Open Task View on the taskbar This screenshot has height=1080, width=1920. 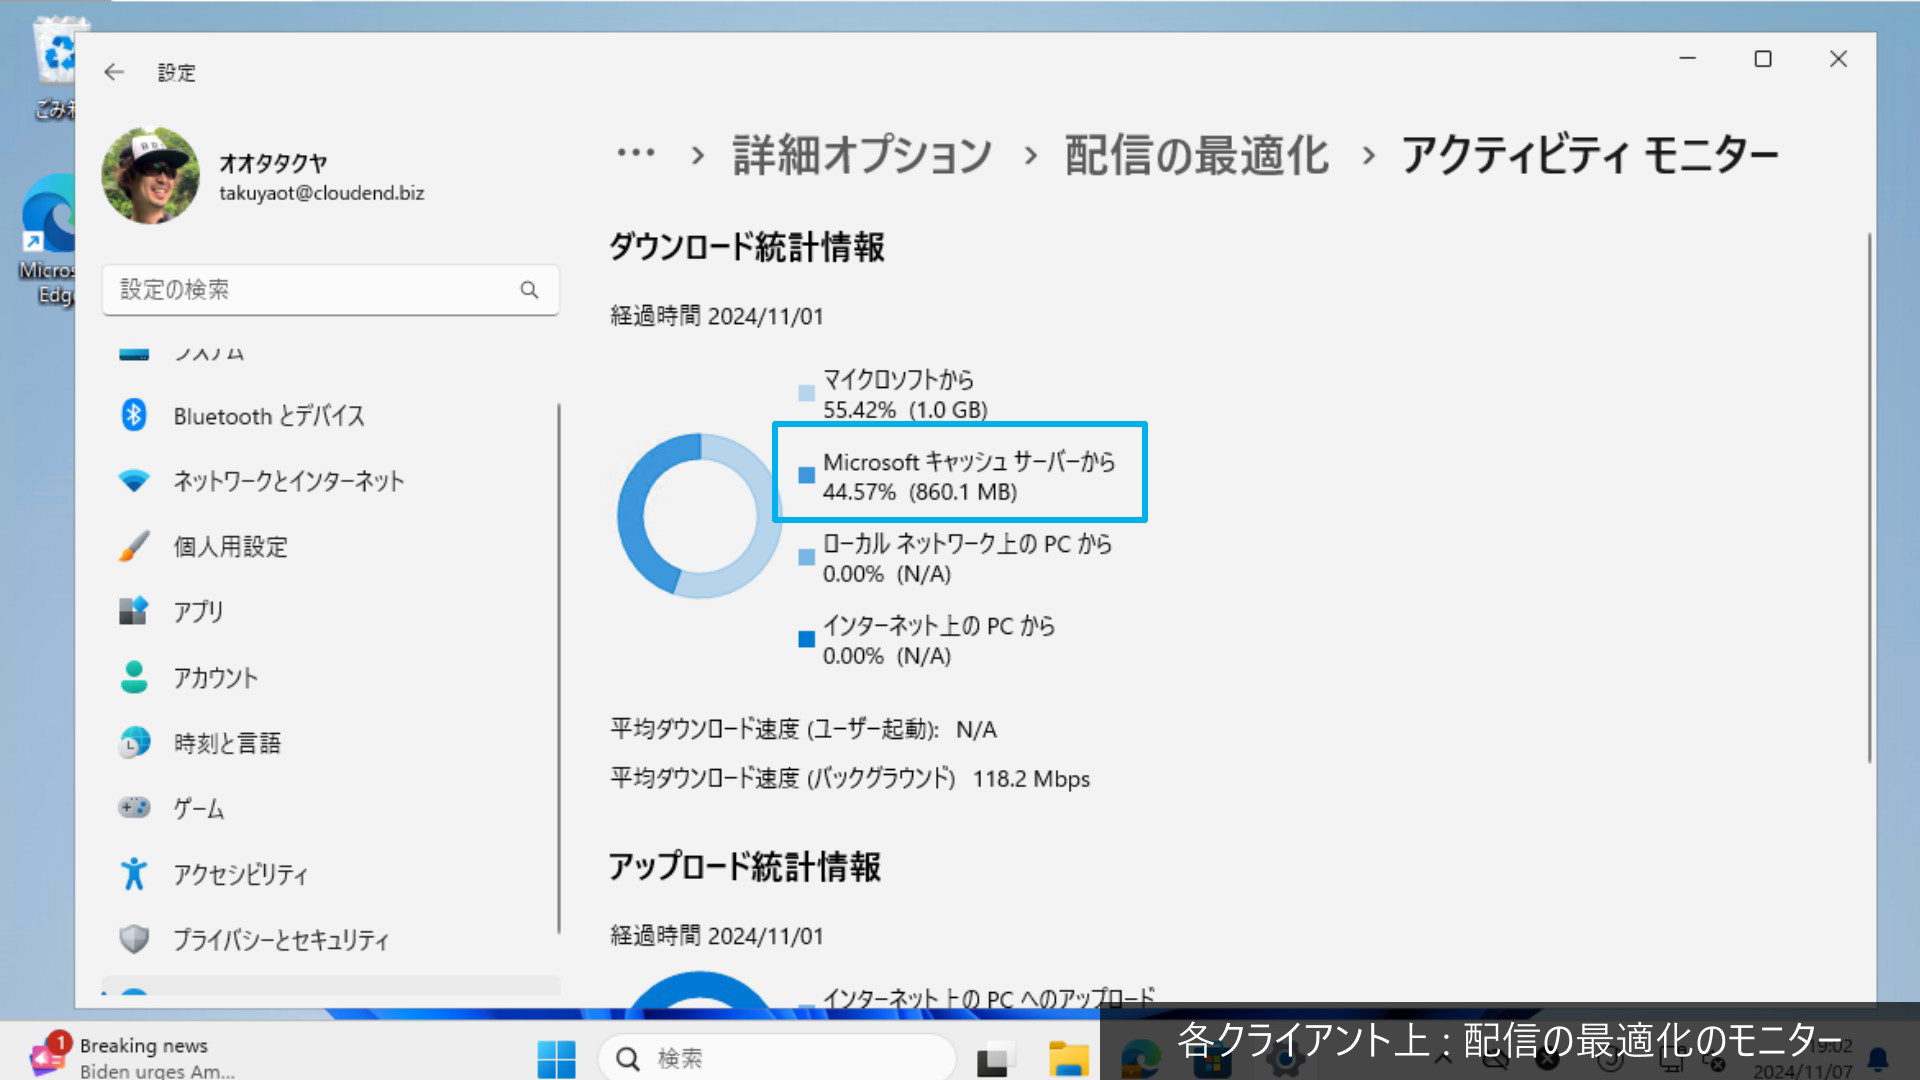[x=995, y=1059]
